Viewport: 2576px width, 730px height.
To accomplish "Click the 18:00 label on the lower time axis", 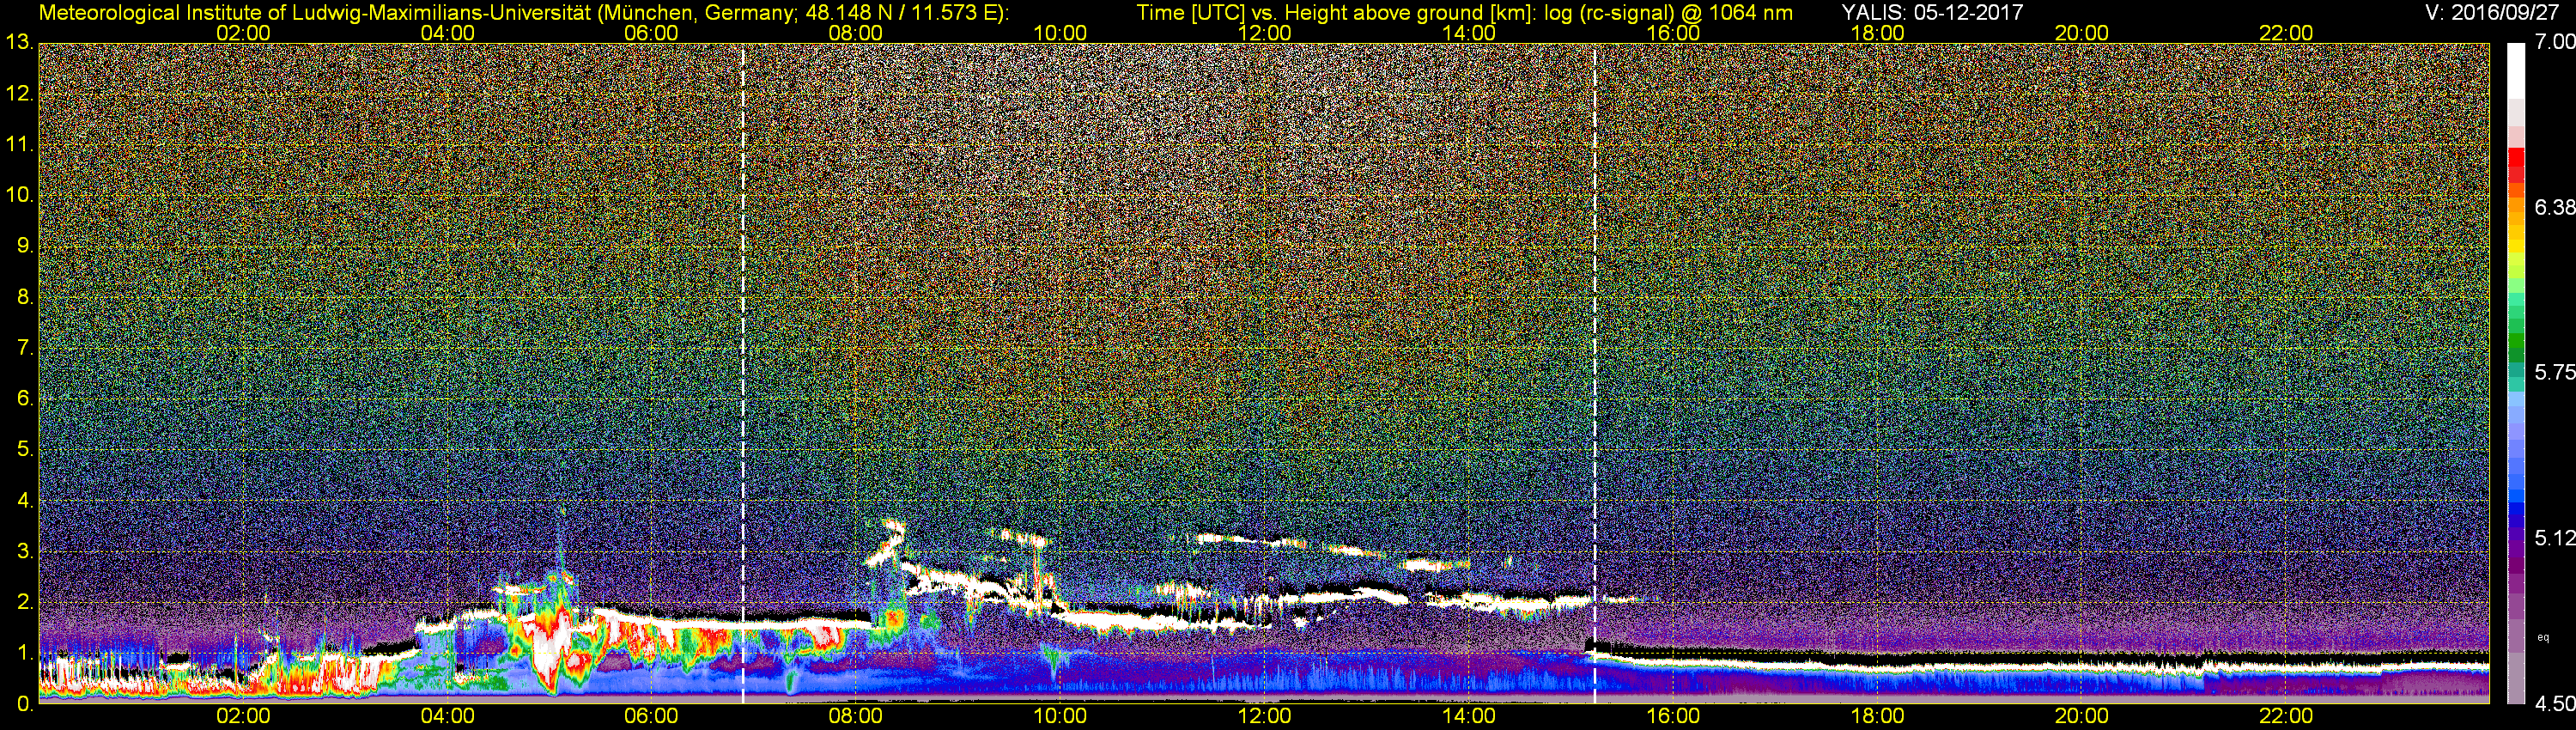I will tap(1877, 716).
